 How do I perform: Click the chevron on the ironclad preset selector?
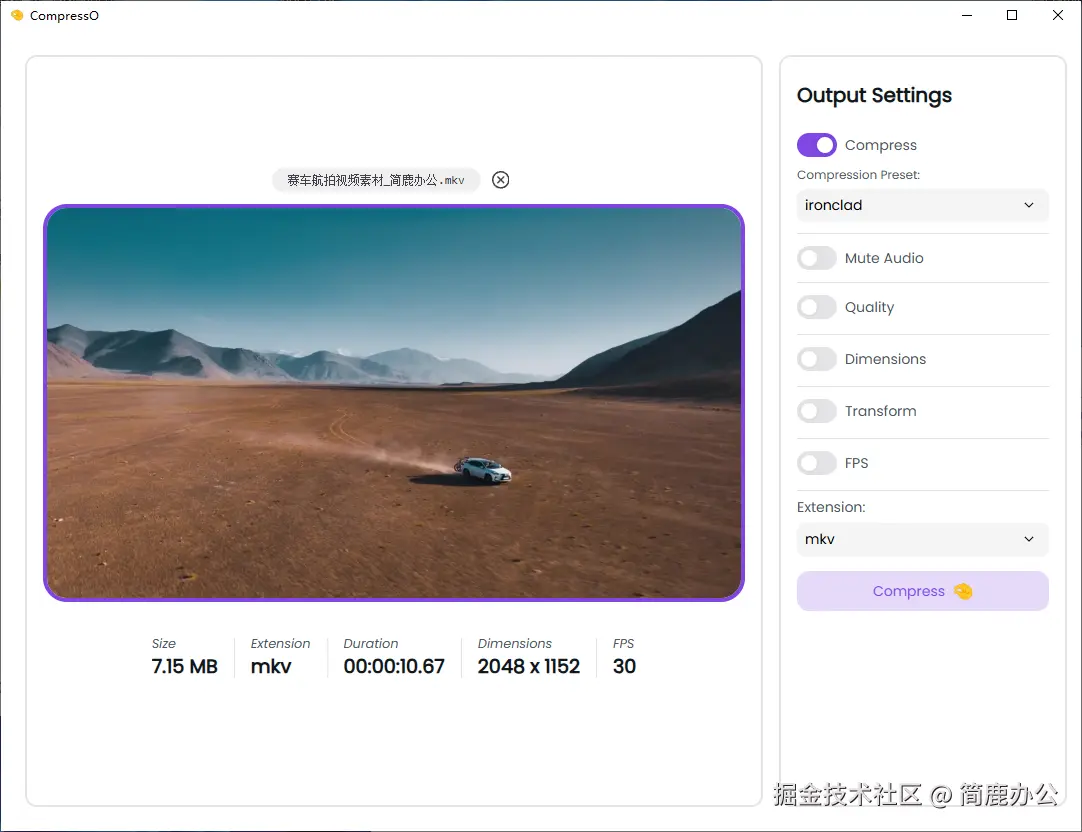1028,205
